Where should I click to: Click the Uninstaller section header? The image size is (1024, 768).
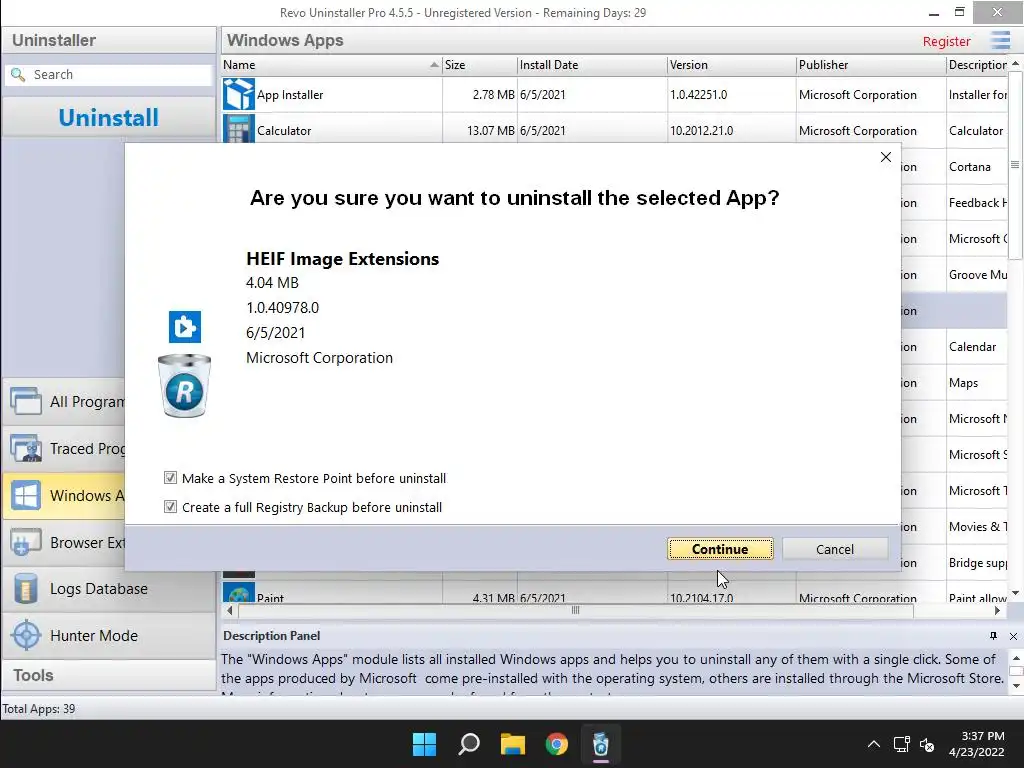[108, 40]
